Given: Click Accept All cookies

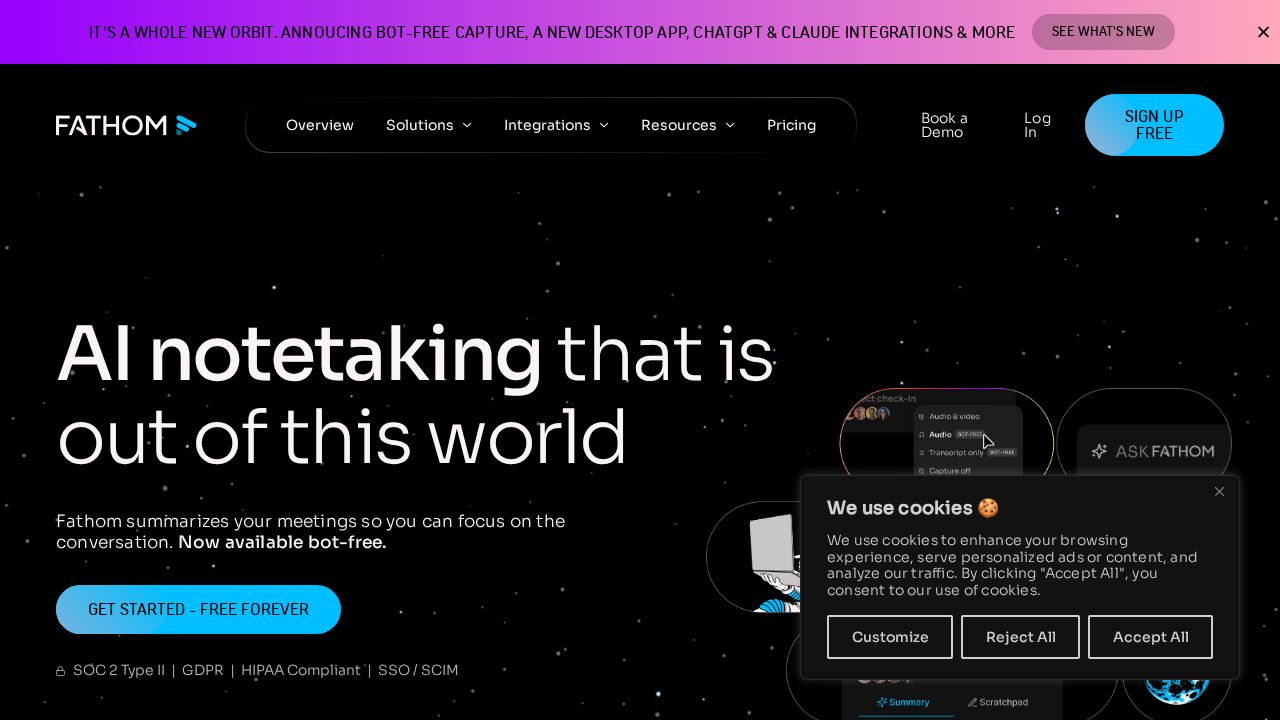Looking at the screenshot, I should click(x=1150, y=637).
